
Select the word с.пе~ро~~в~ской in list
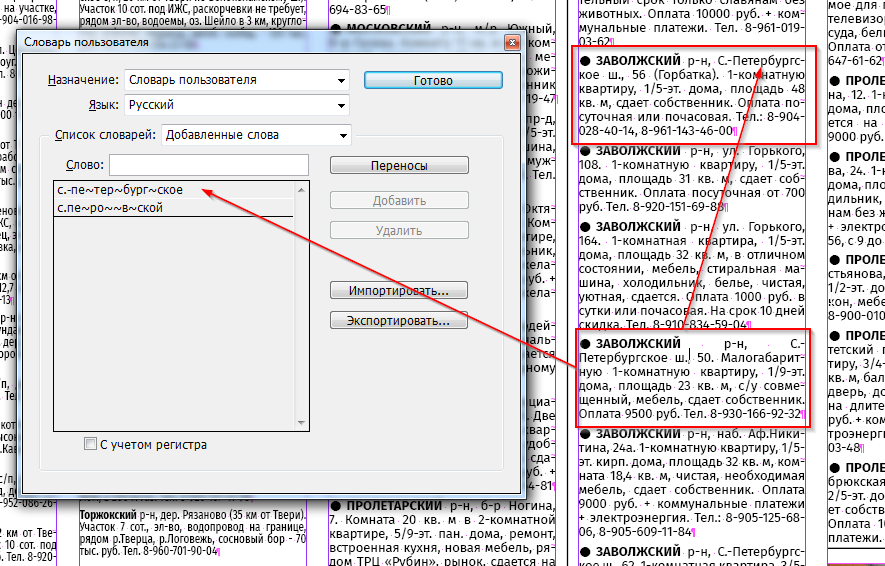(x=174, y=208)
